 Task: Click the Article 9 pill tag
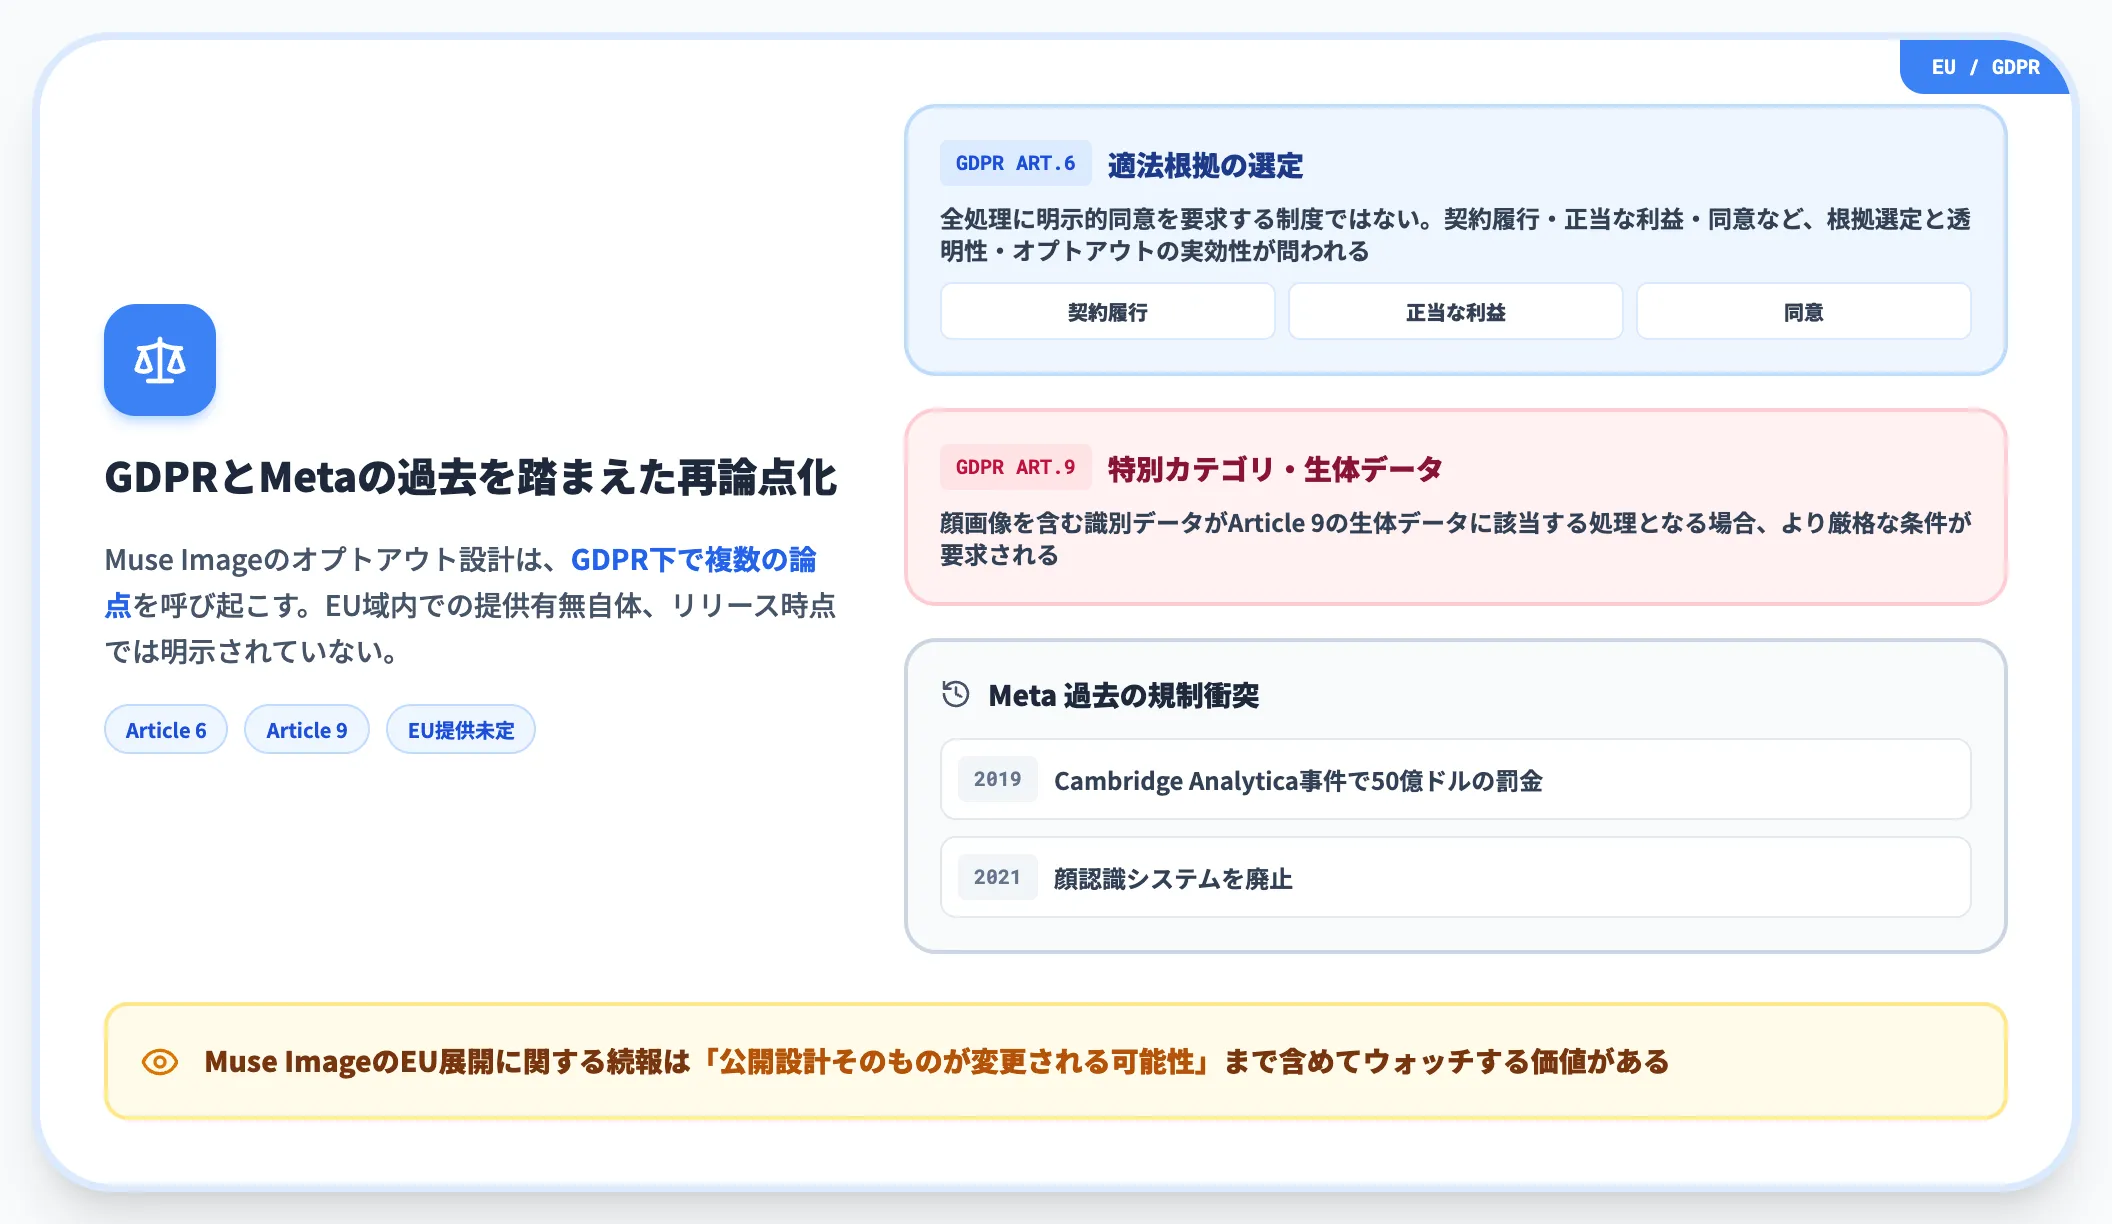(307, 730)
